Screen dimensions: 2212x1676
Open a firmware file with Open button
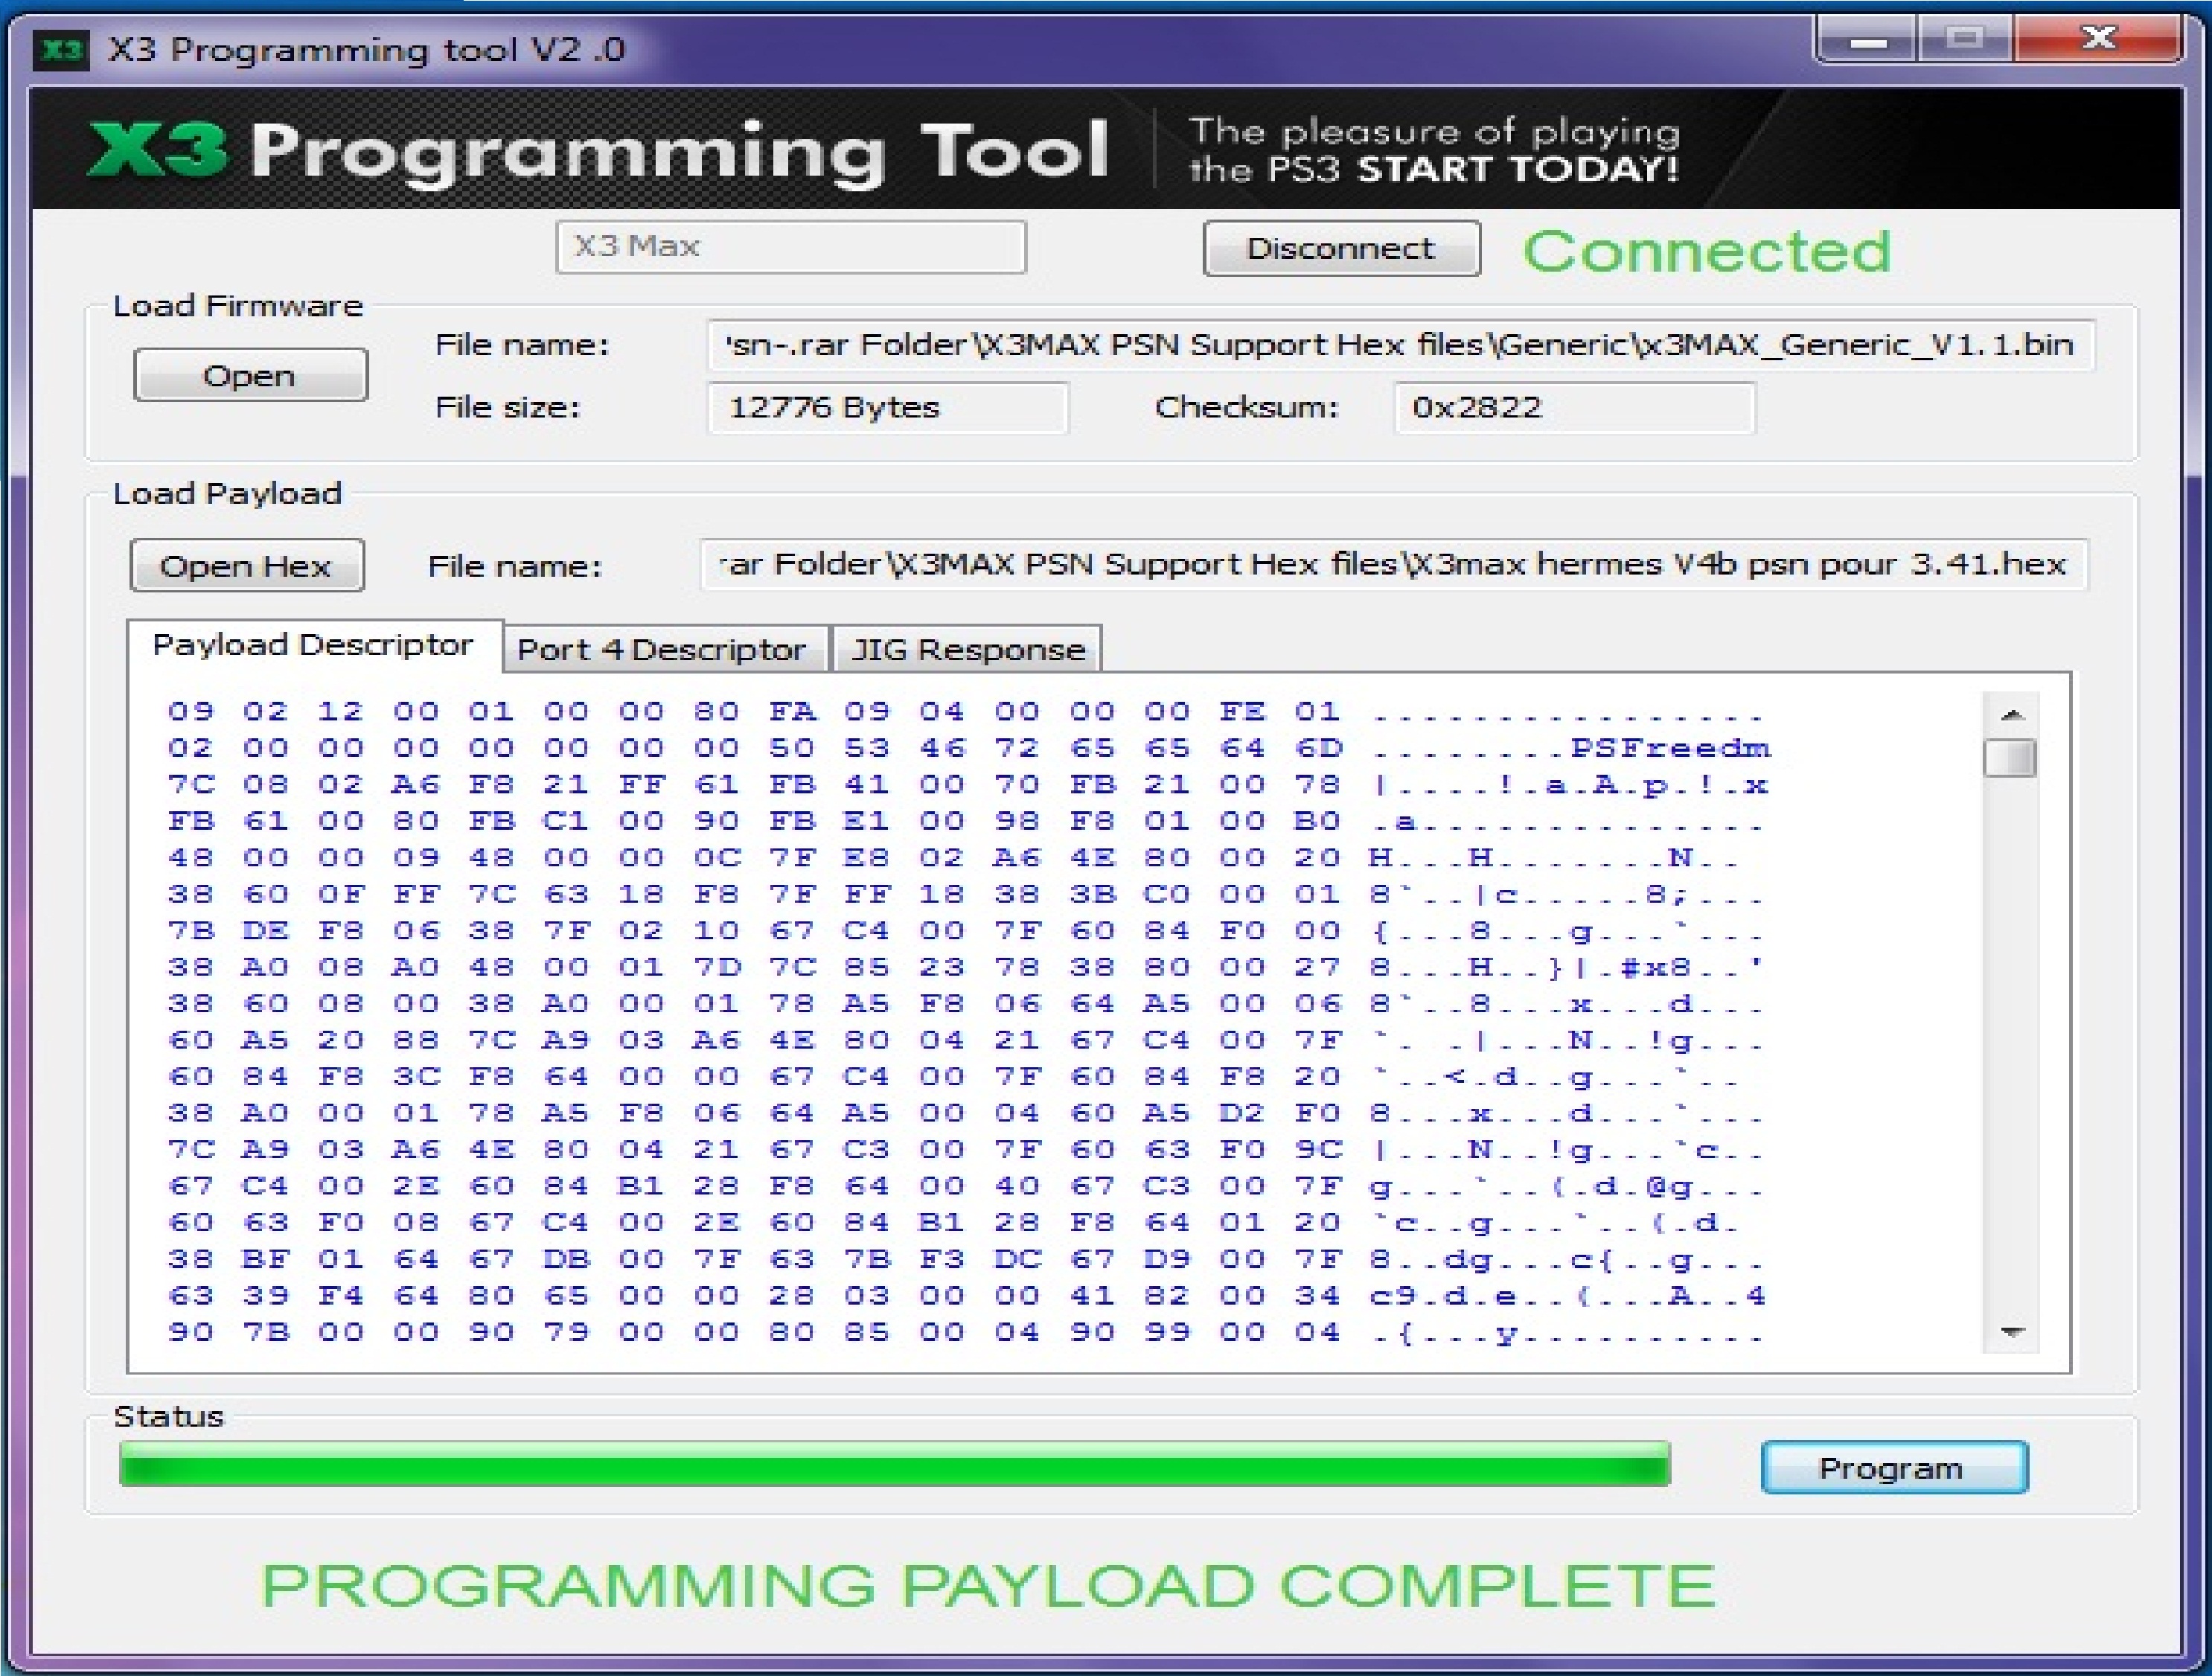250,375
